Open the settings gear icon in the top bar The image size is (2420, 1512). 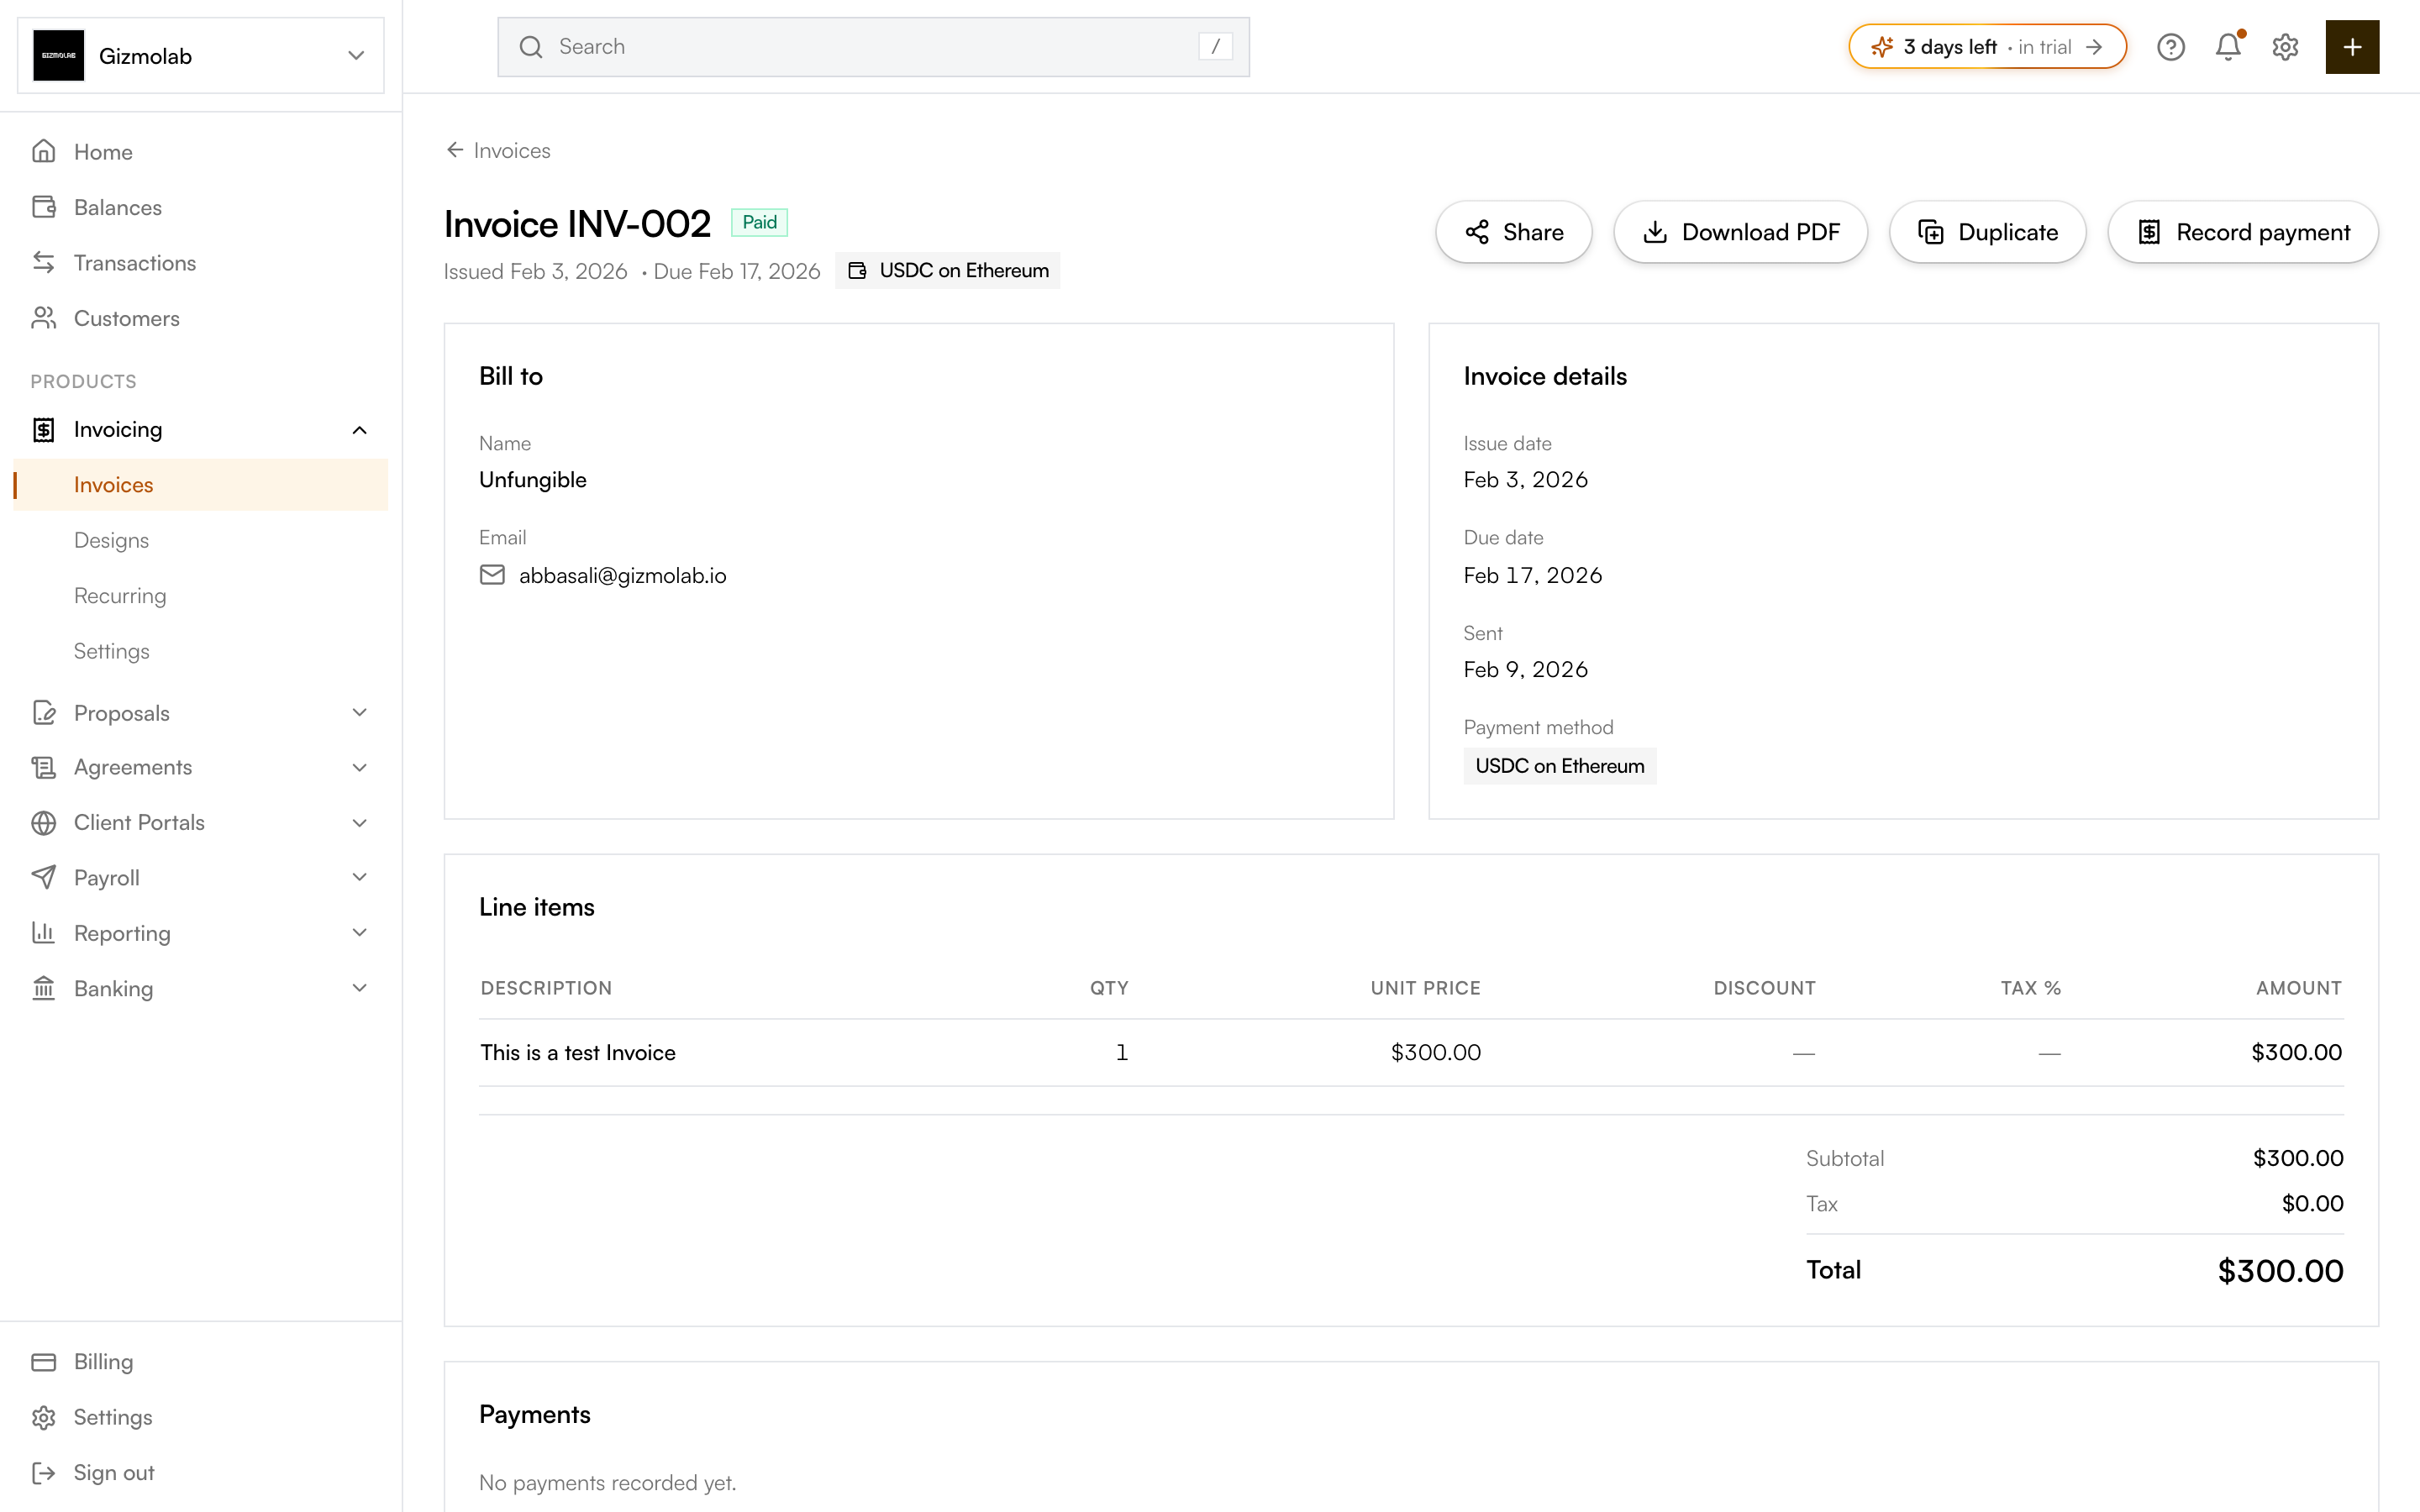(2285, 47)
